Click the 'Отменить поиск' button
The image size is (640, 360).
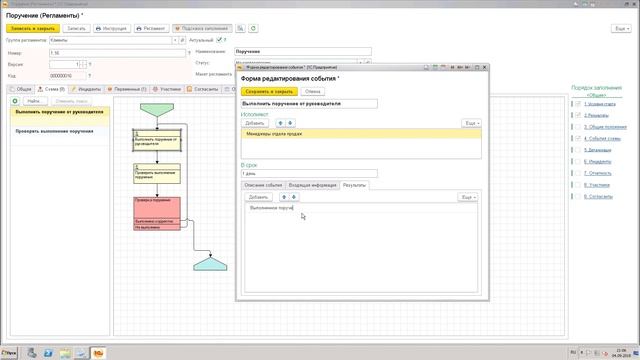(71, 101)
